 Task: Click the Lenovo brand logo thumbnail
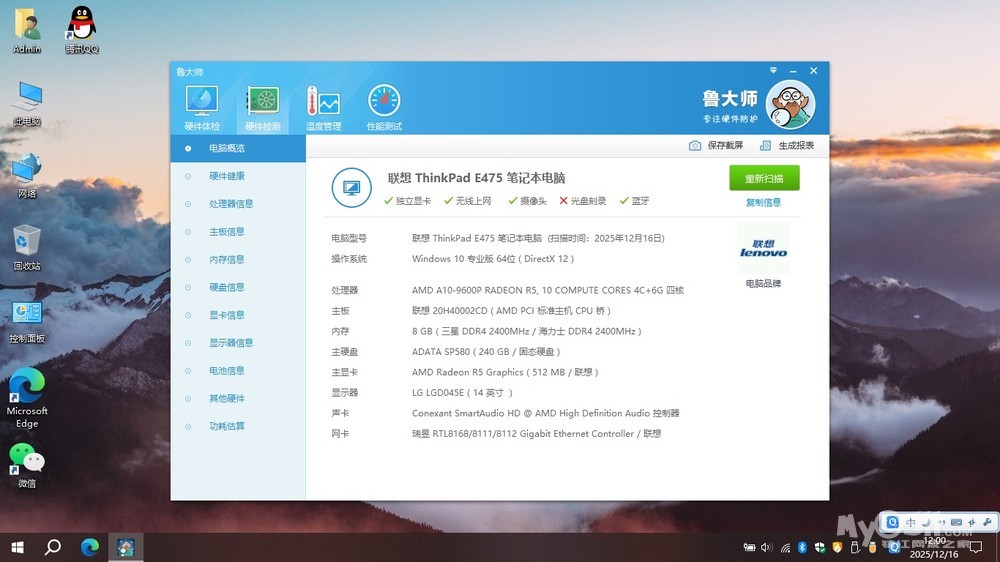pos(763,249)
